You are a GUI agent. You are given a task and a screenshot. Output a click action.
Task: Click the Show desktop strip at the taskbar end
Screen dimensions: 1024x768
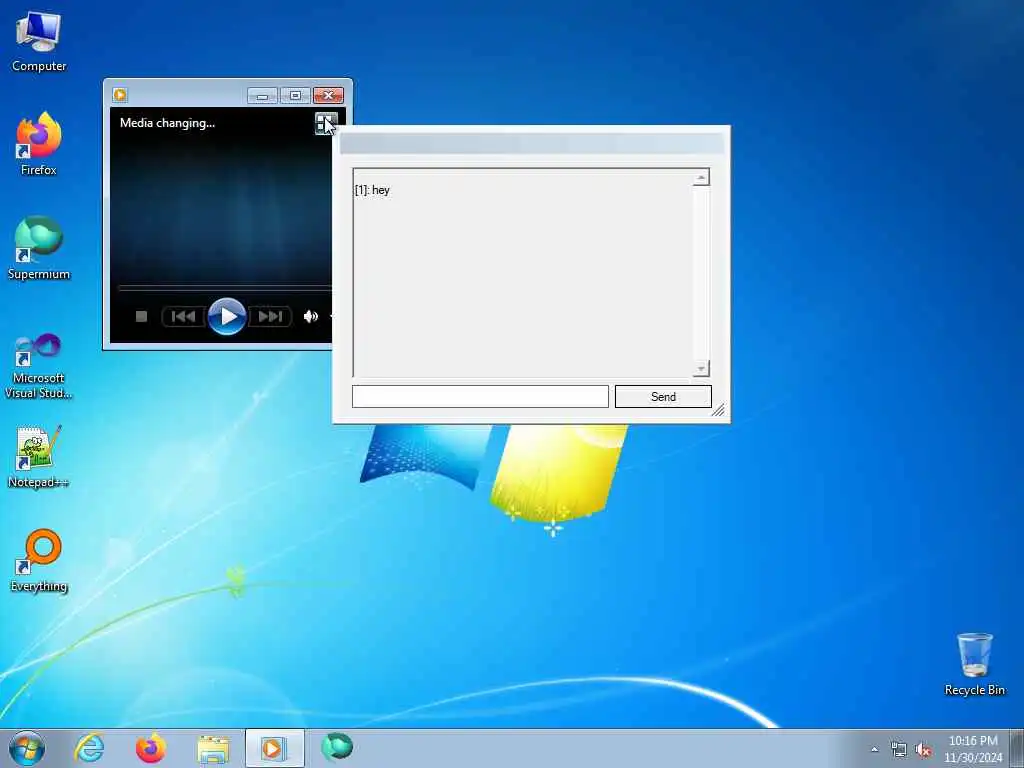tap(1017, 748)
